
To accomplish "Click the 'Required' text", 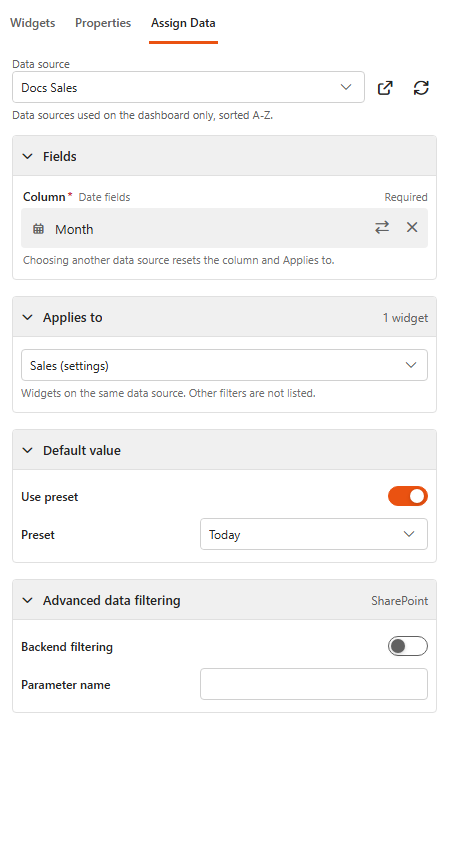I will [x=406, y=197].
